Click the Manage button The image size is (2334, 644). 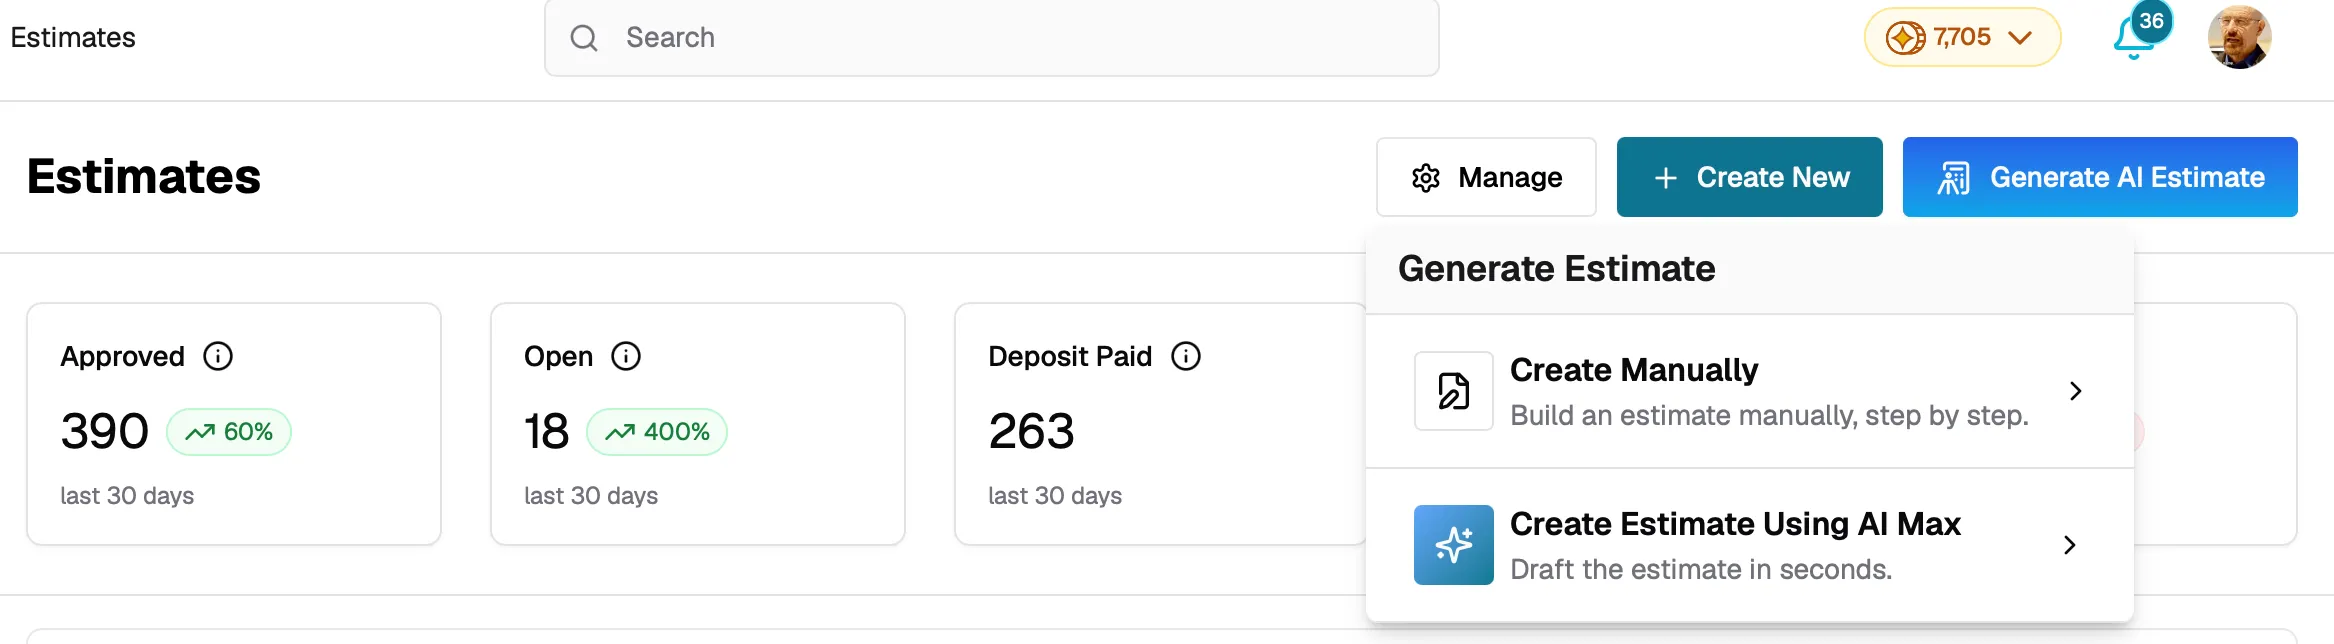pyautogui.click(x=1486, y=177)
